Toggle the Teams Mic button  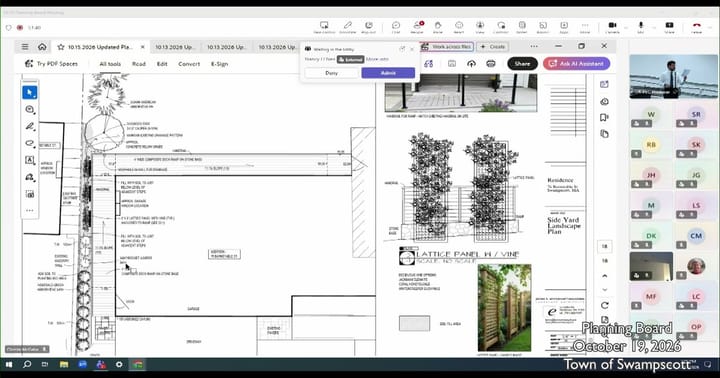click(641, 28)
